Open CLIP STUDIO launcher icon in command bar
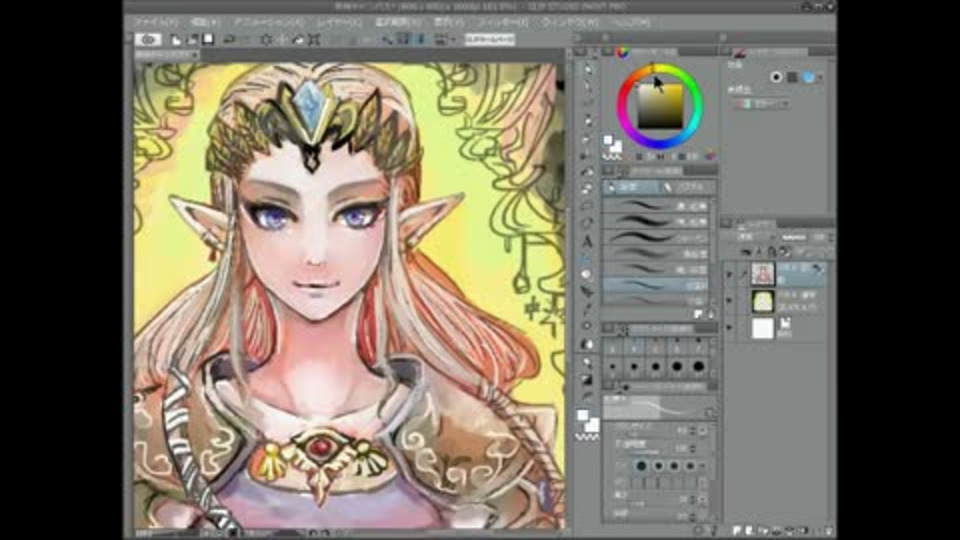 tap(148, 40)
